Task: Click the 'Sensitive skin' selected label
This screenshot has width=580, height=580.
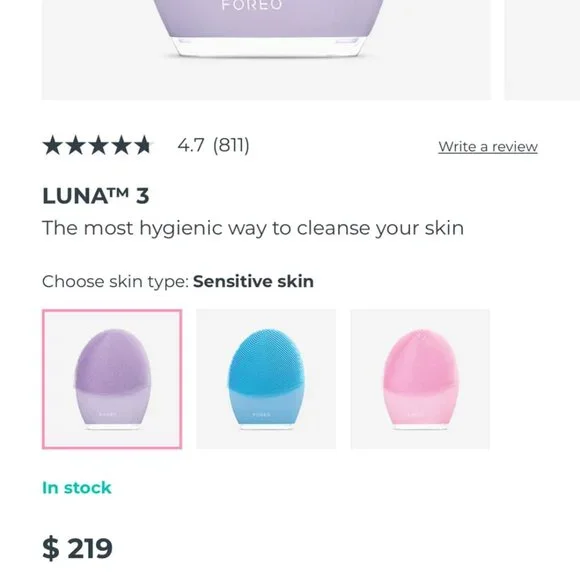Action: 253,281
